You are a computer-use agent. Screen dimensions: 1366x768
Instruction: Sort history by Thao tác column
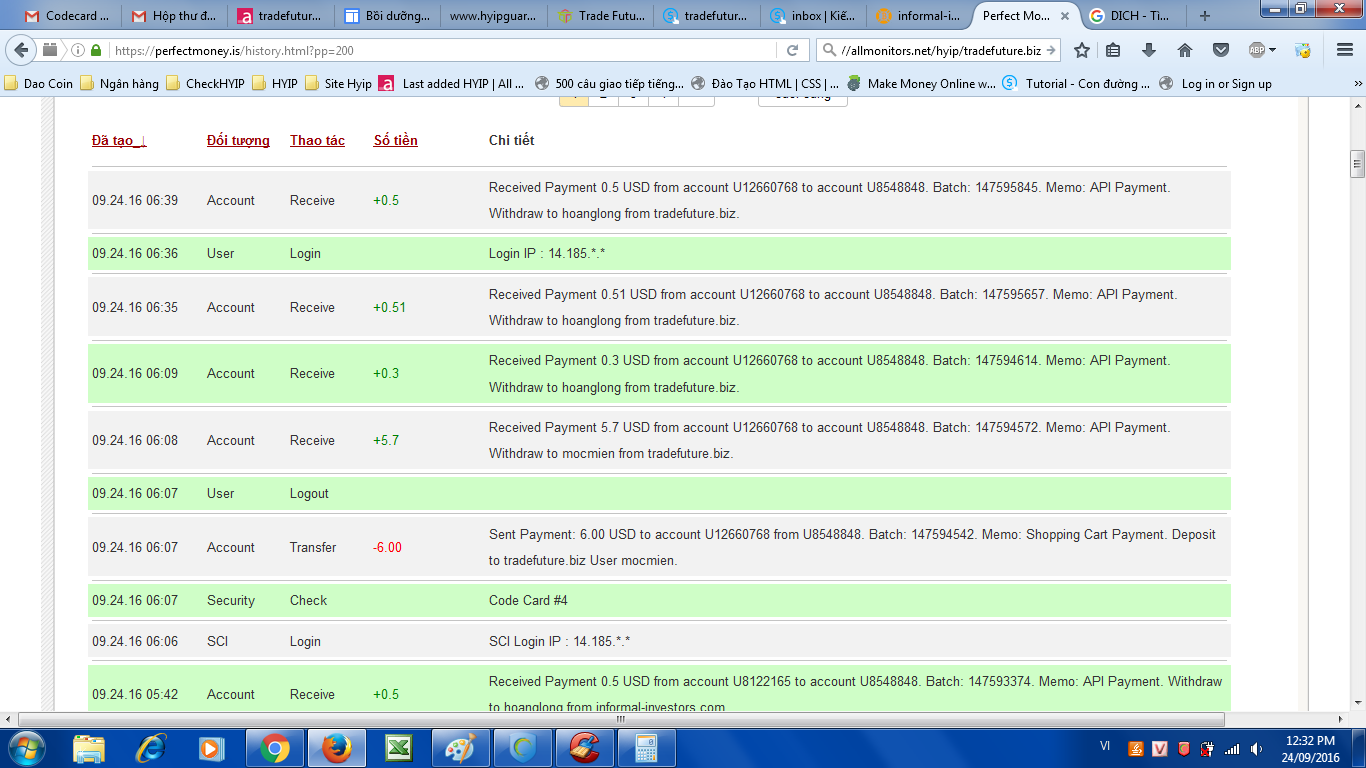[x=317, y=141]
